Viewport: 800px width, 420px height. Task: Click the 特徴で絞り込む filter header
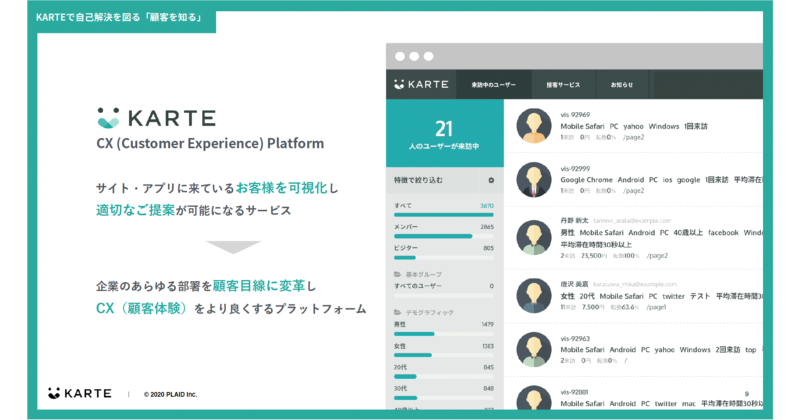[x=444, y=180]
